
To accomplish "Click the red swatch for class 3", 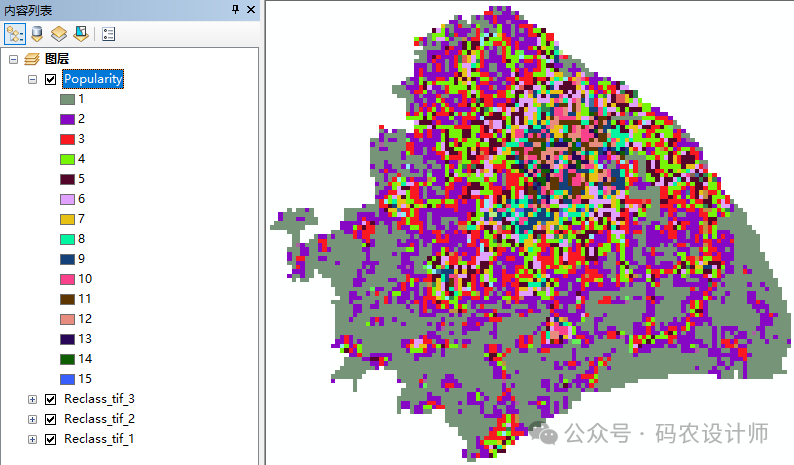I will pos(67,139).
